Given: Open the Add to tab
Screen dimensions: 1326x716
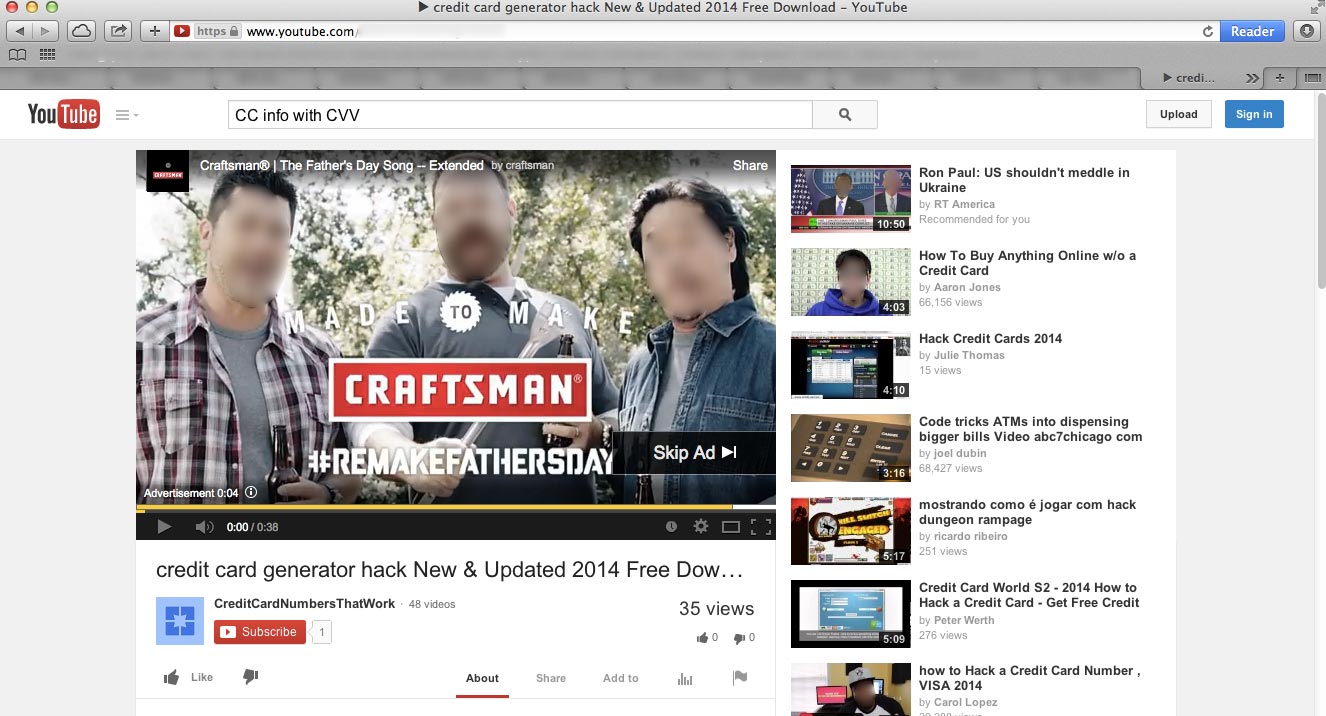Looking at the screenshot, I should (x=620, y=678).
